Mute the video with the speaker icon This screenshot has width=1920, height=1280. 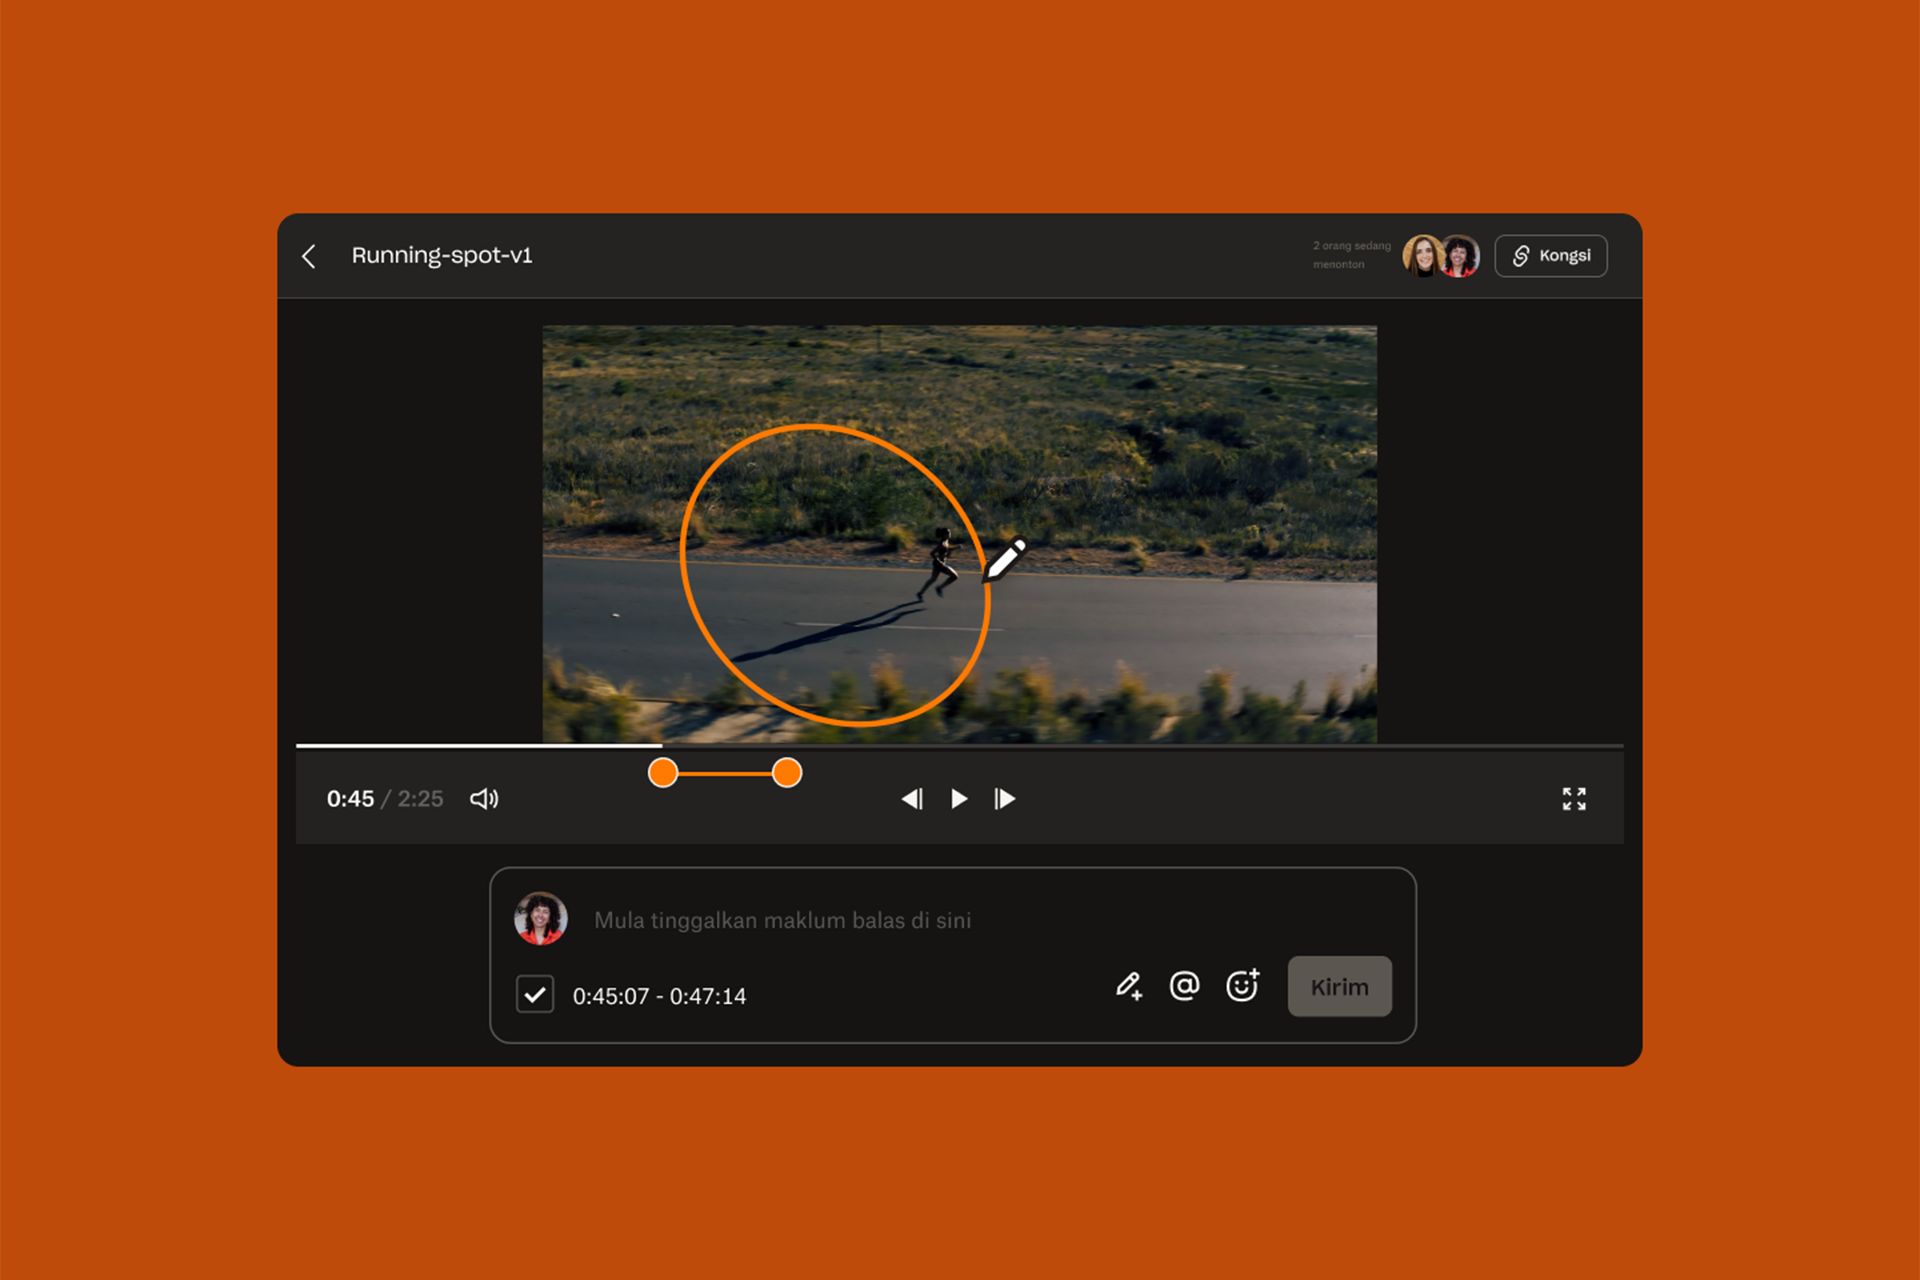[x=484, y=799]
